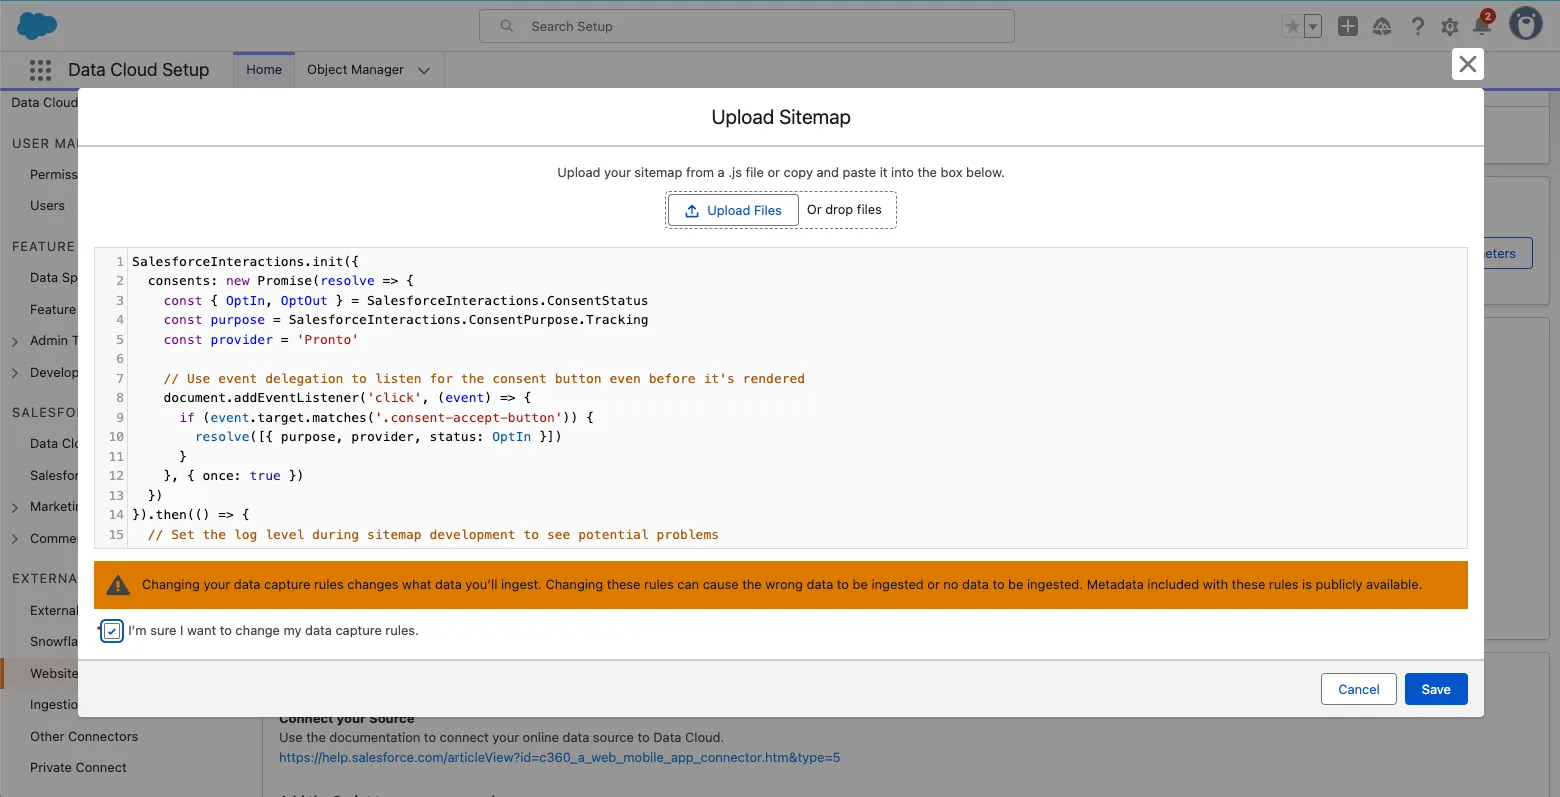The height and width of the screenshot is (797, 1560).
Task: View notifications via bell icon
Action: click(1482, 26)
